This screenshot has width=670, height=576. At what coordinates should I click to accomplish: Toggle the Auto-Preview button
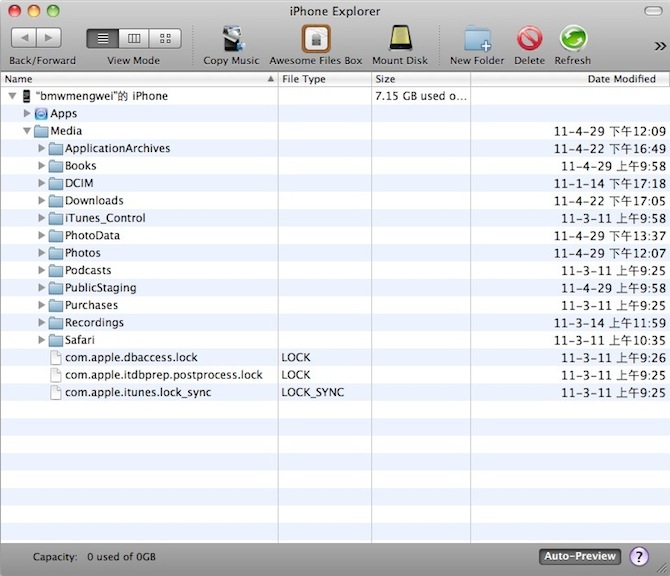[580, 556]
